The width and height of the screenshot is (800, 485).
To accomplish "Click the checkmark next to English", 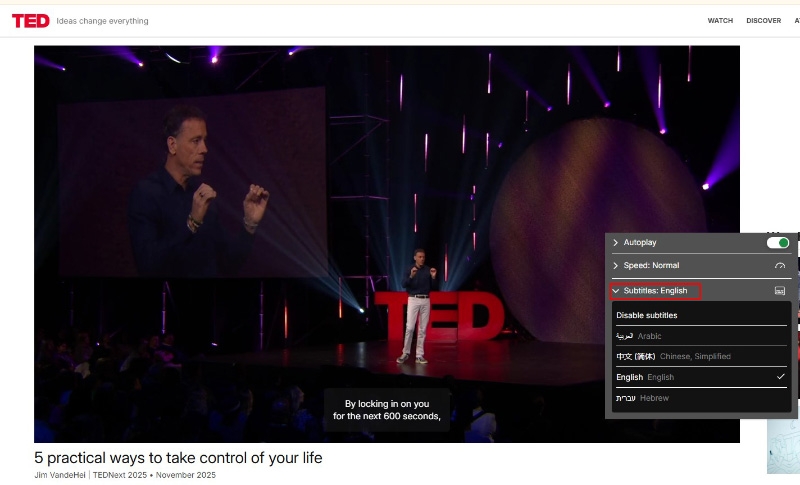I will pos(781,377).
